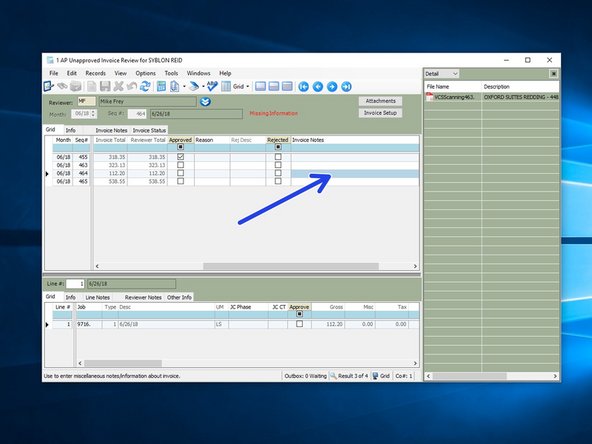Open the calculator toolbar icon

pos(161,86)
